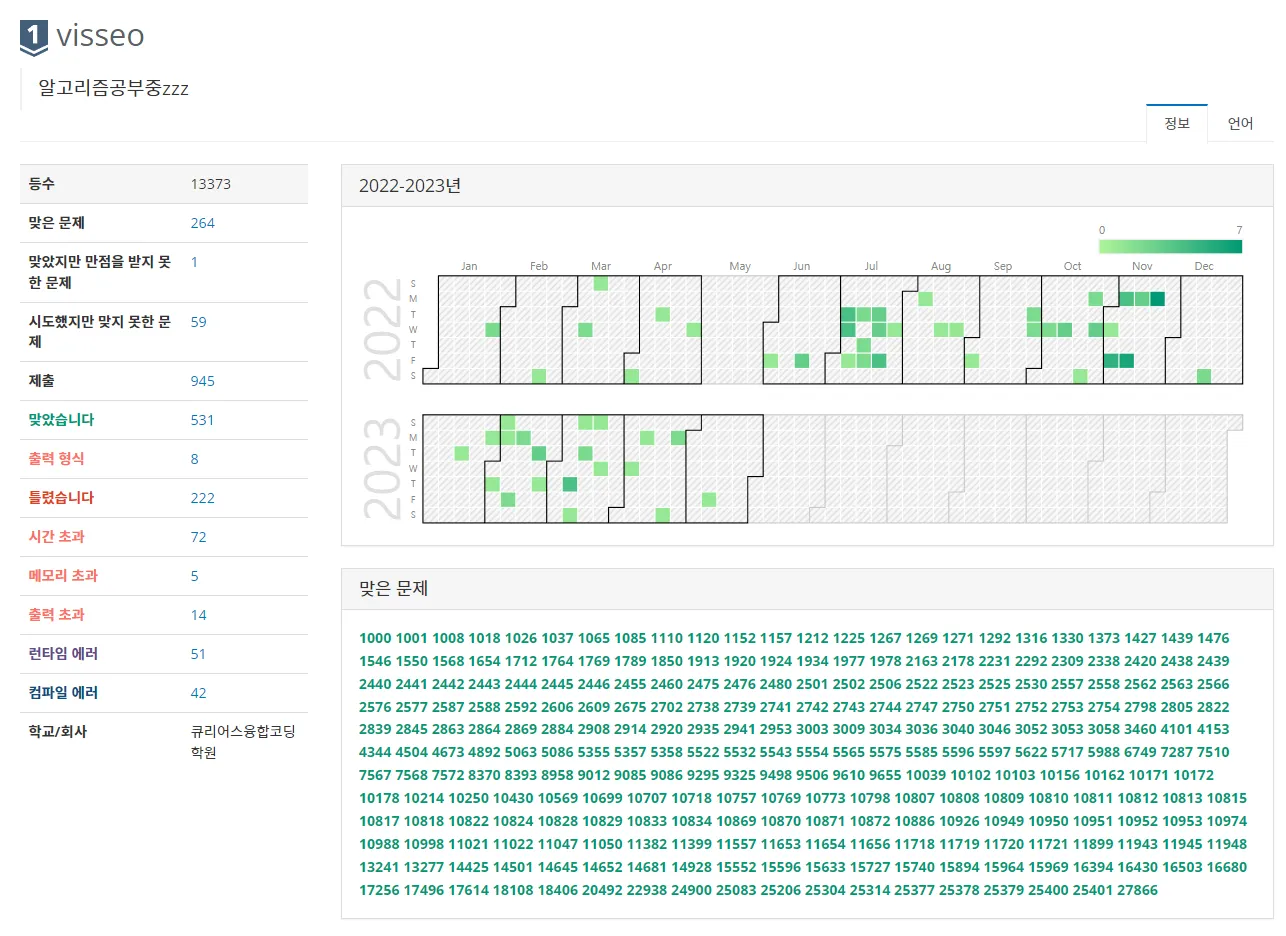Screen dimensions: 1286x936
Task: Click the 컴파일 에러 count 42
Action: point(198,693)
